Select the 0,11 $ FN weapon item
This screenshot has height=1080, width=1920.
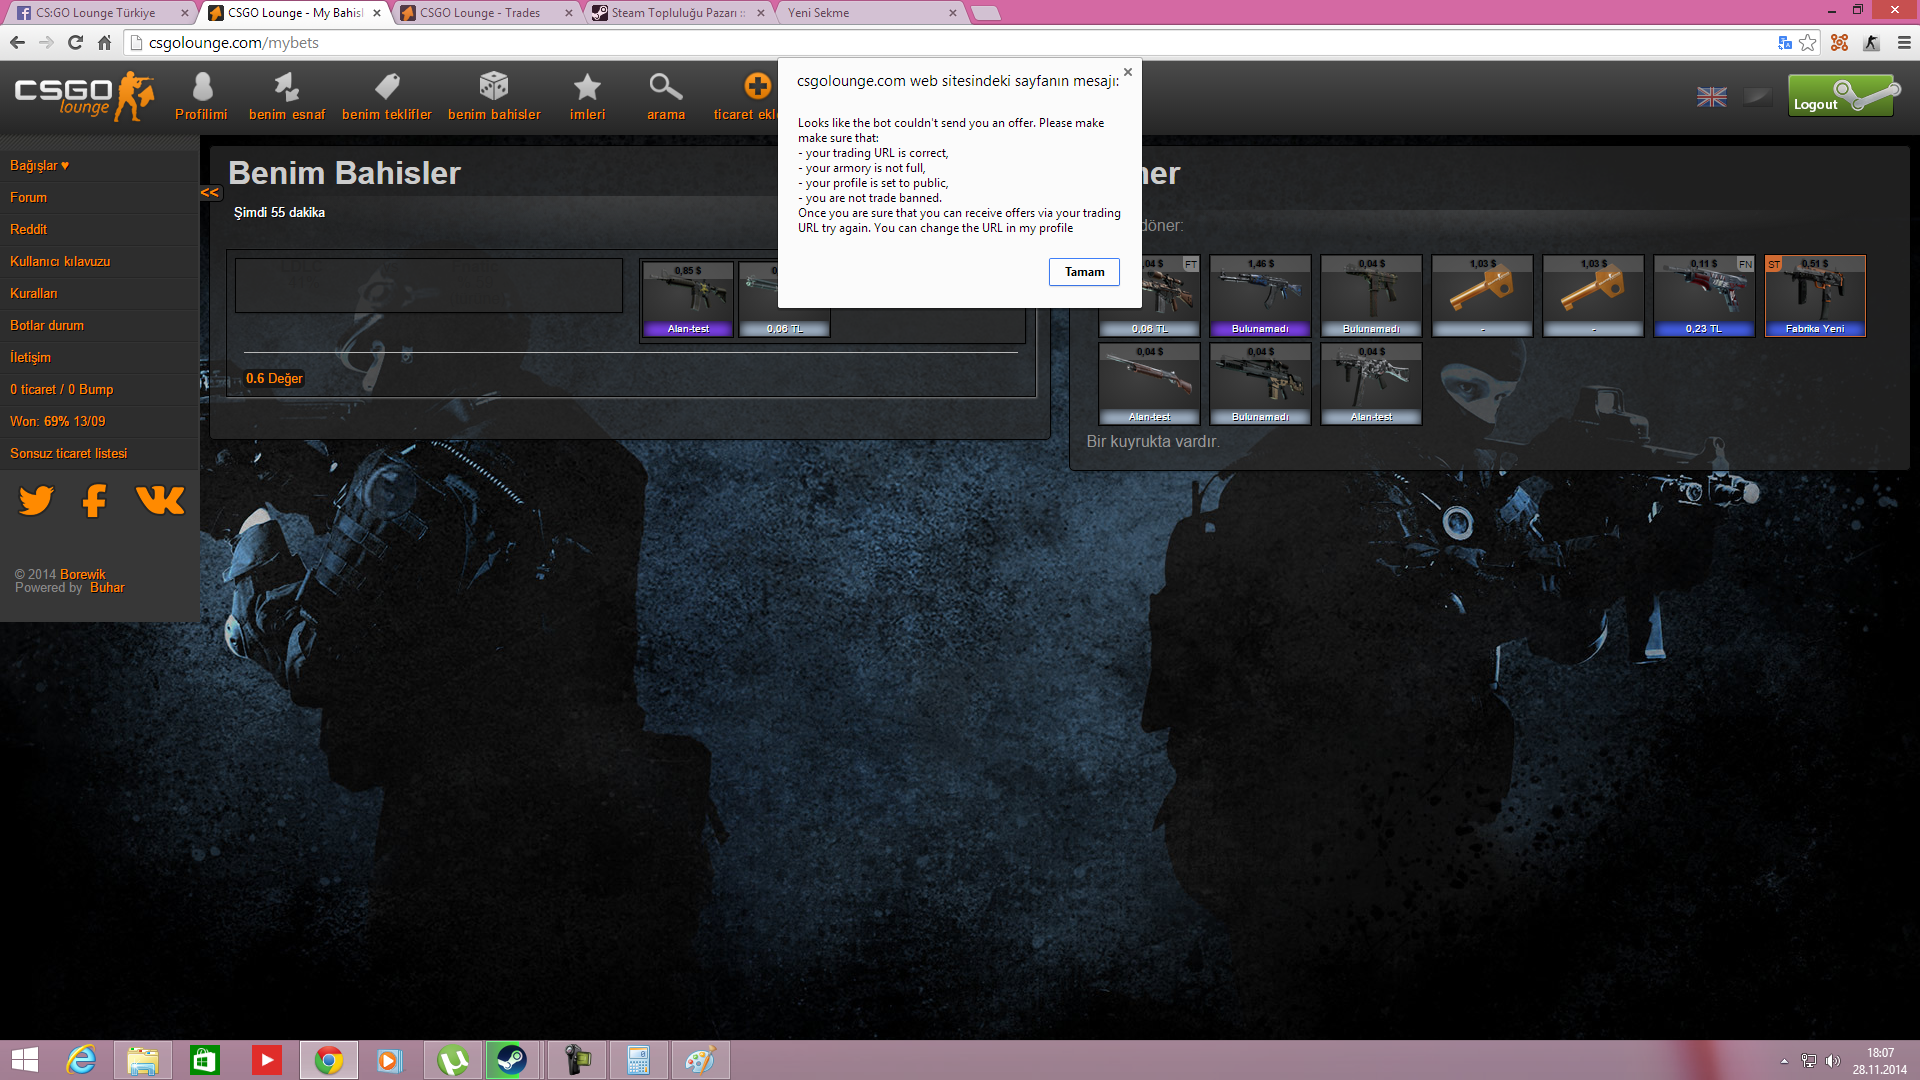(1704, 296)
